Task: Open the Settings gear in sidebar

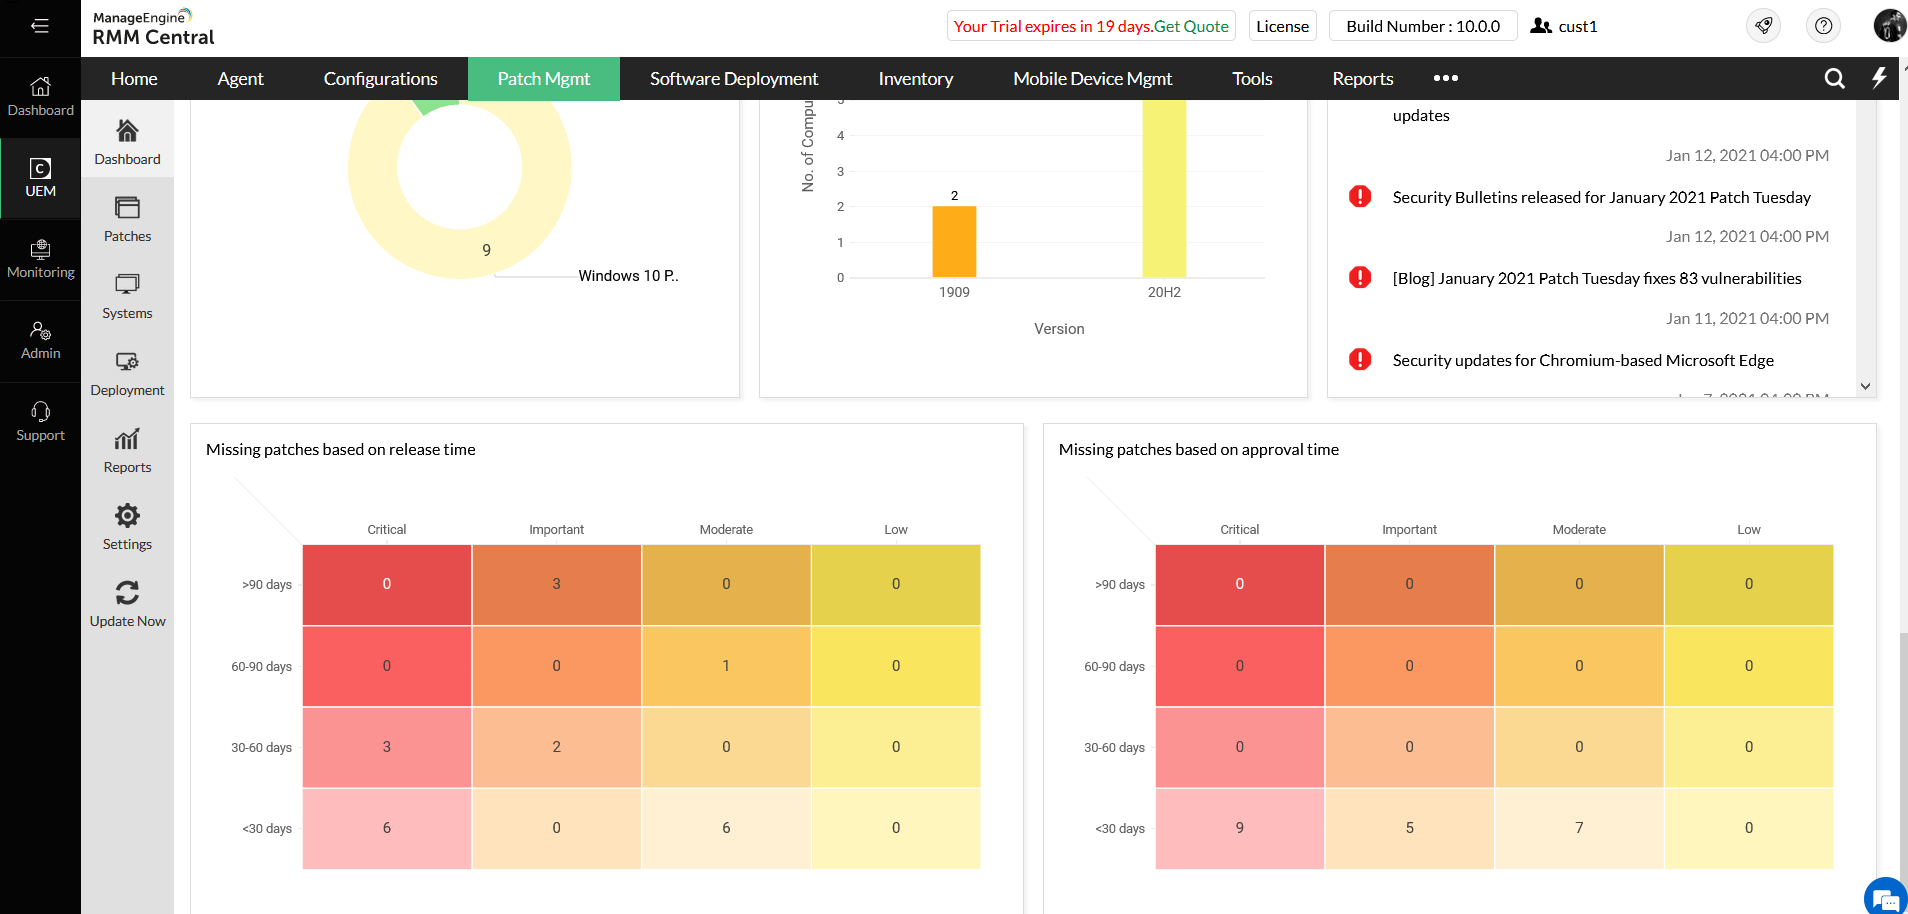Action: click(x=127, y=516)
